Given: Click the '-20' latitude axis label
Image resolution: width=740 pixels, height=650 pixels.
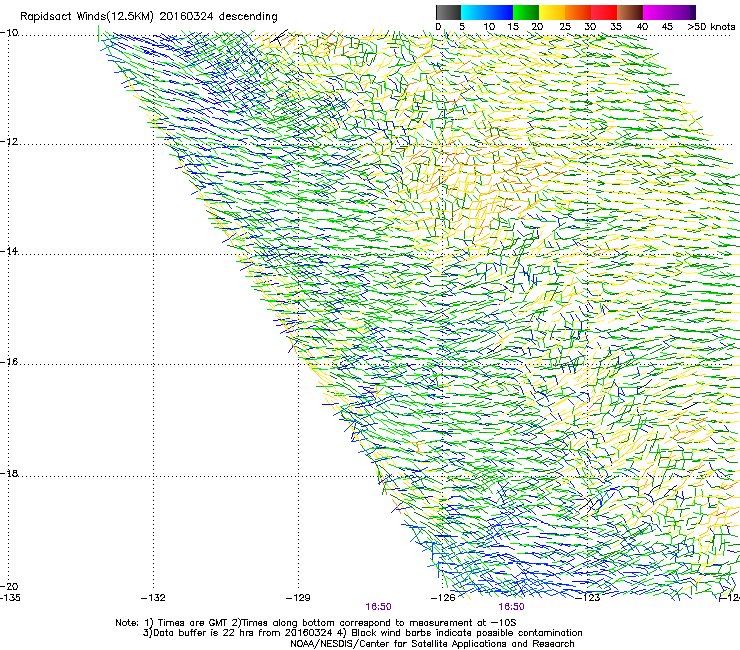Looking at the screenshot, I should click(x=9, y=586).
